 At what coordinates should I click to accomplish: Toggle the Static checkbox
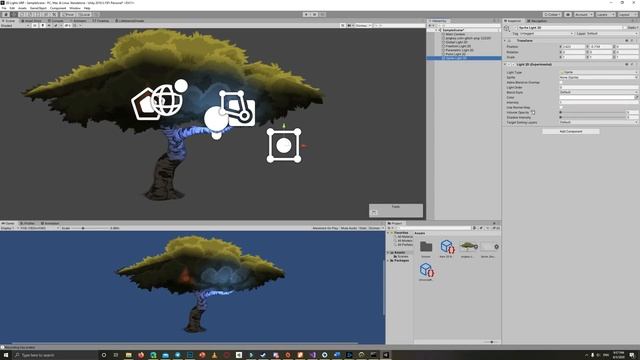[x=626, y=28]
